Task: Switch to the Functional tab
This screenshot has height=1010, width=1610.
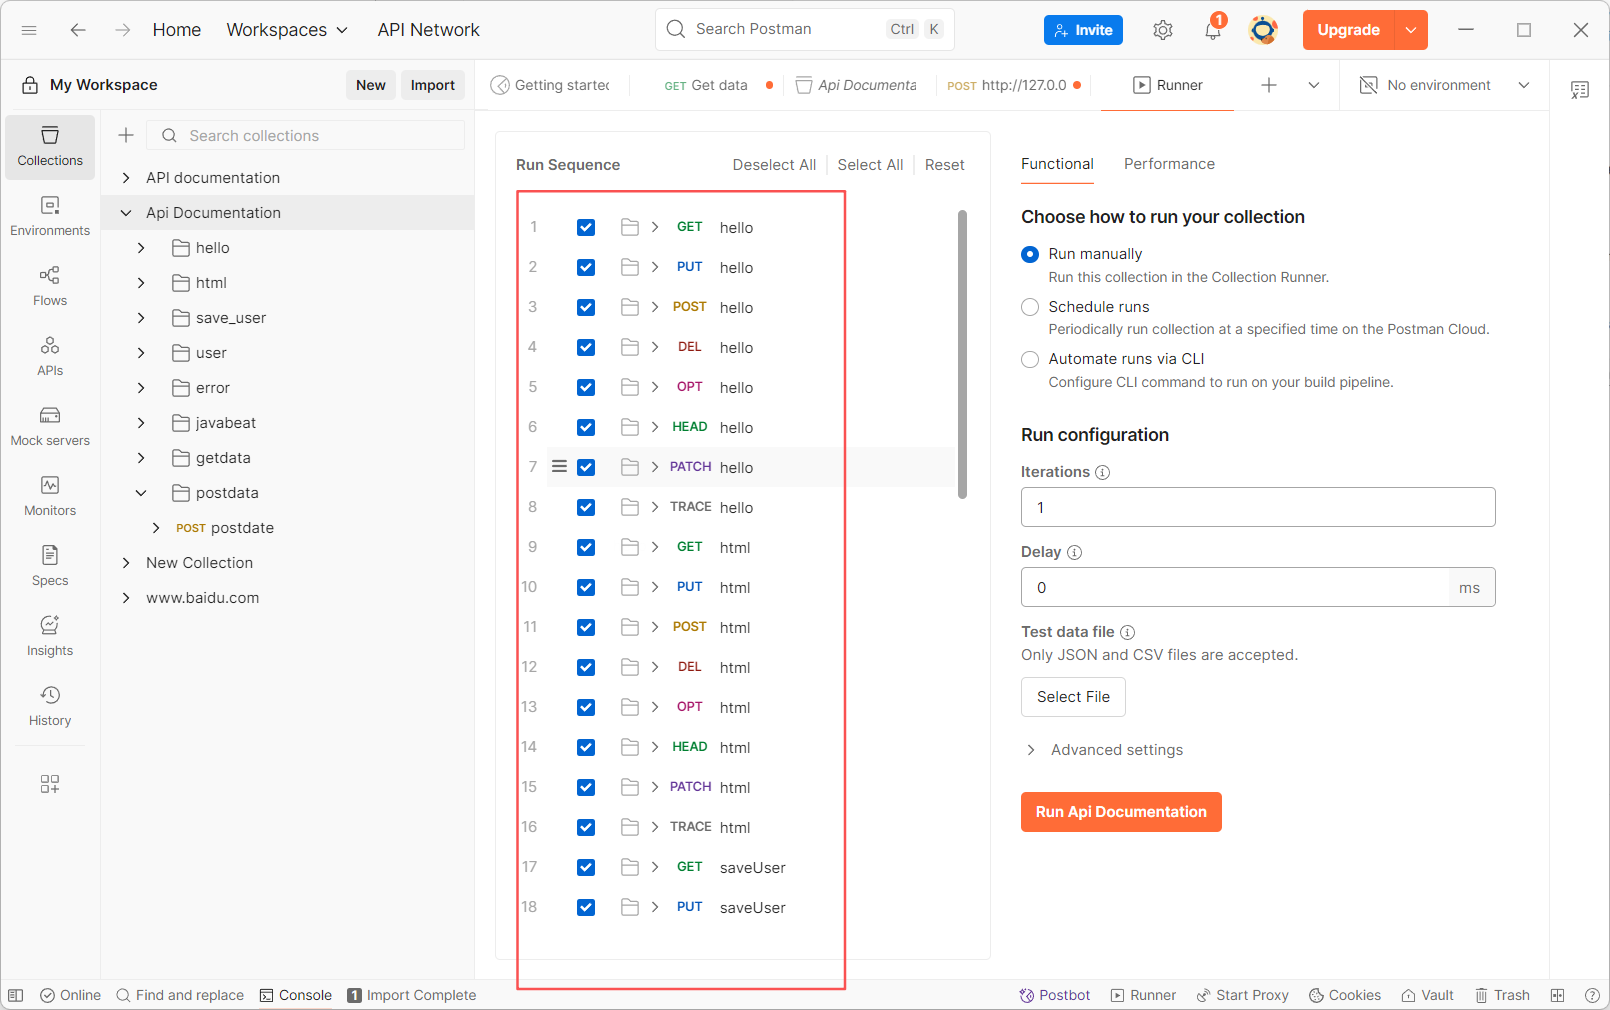Action: (x=1057, y=164)
